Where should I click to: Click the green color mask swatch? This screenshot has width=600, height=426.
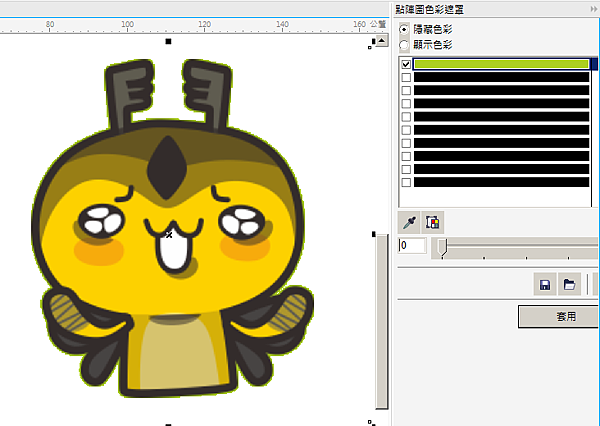pos(500,64)
